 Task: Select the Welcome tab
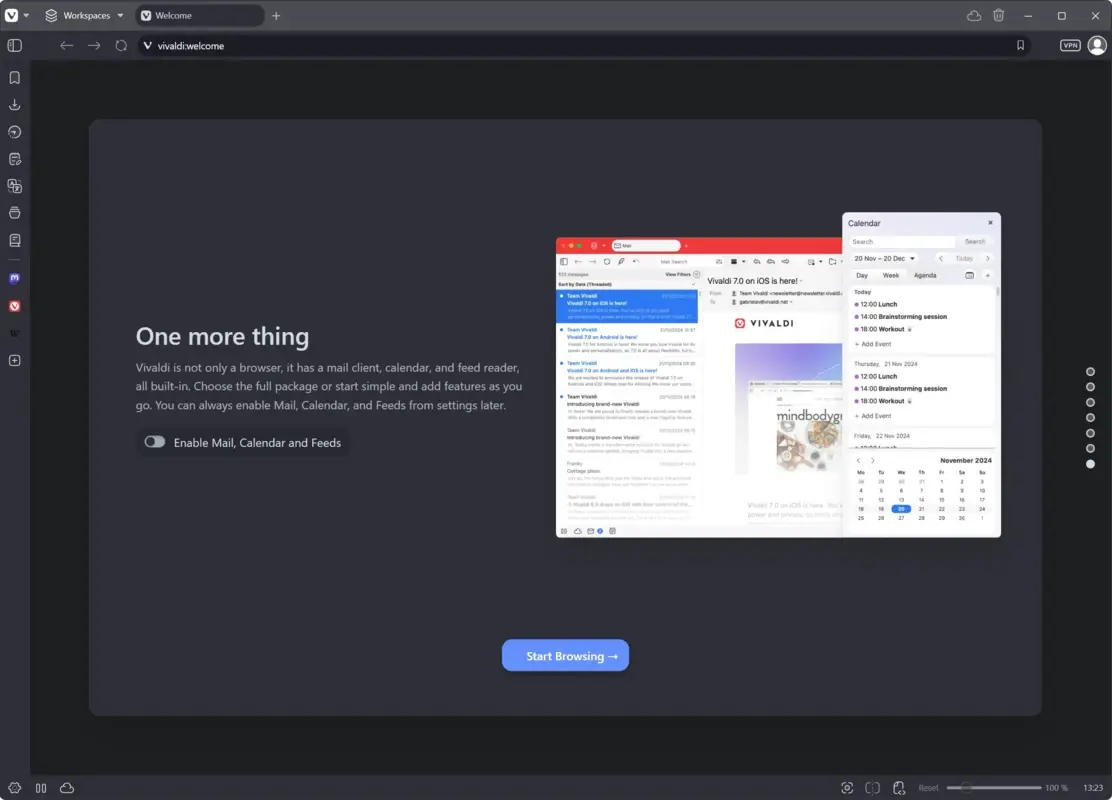(x=198, y=15)
